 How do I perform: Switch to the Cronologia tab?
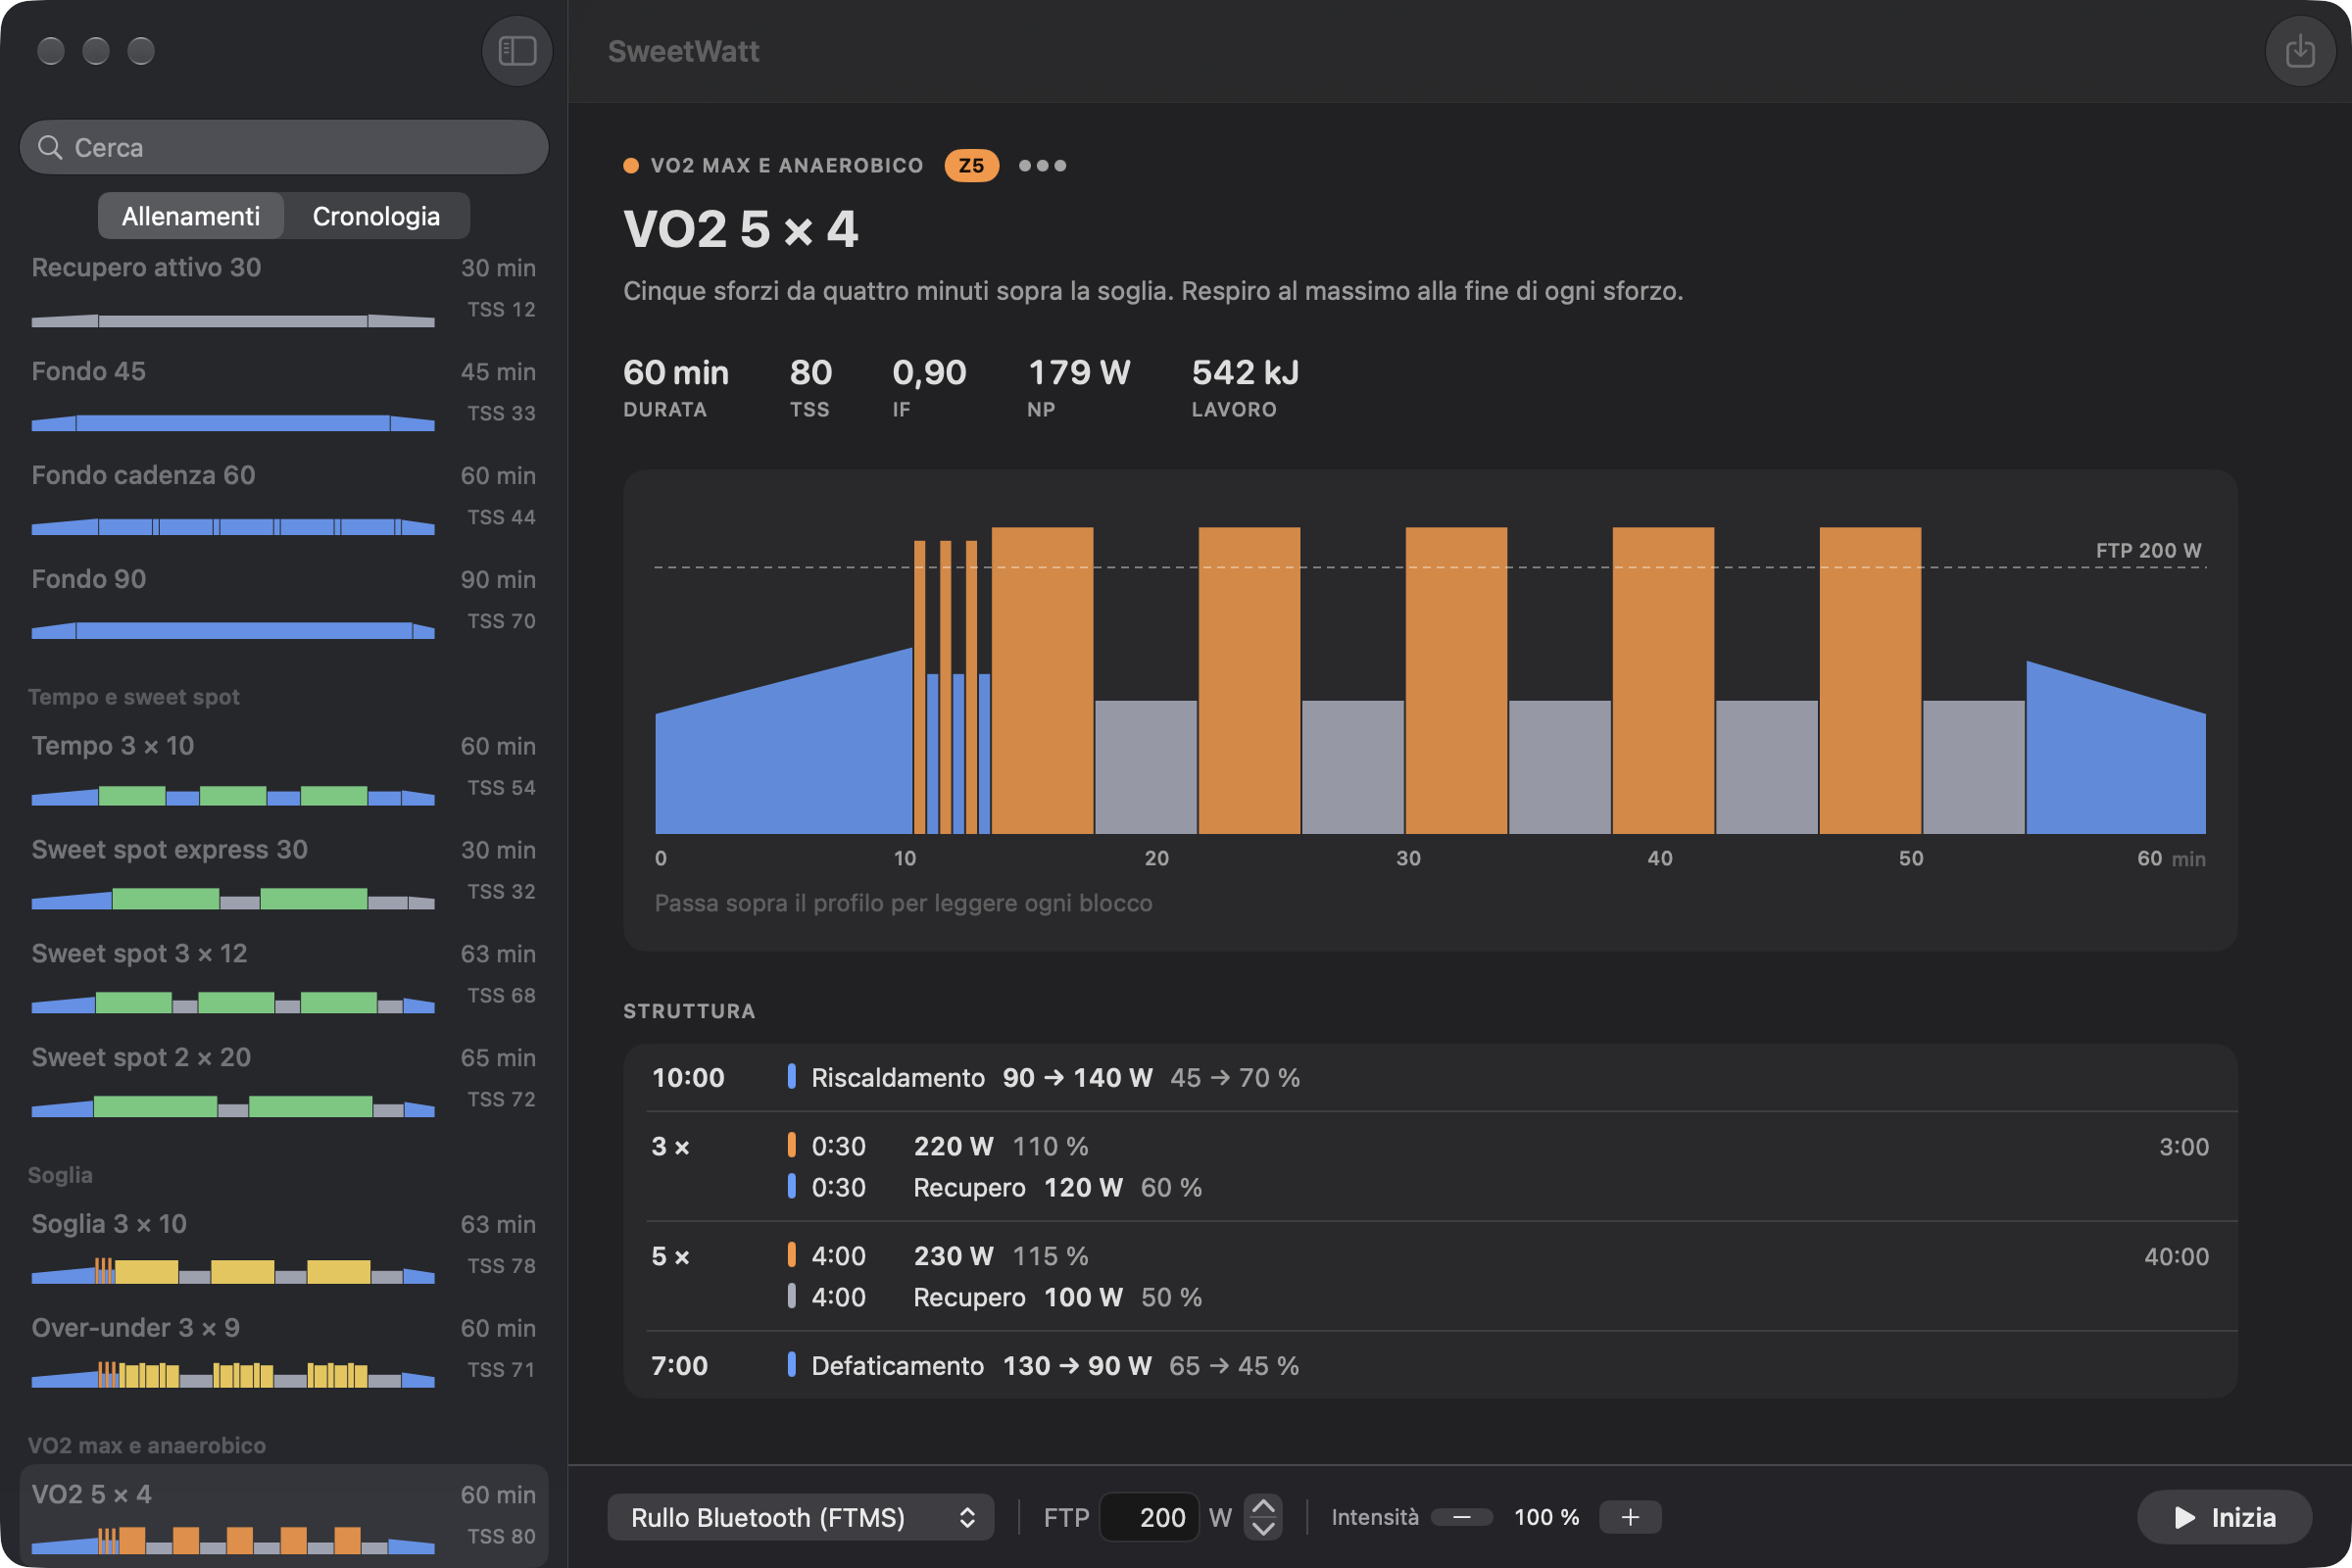(376, 216)
